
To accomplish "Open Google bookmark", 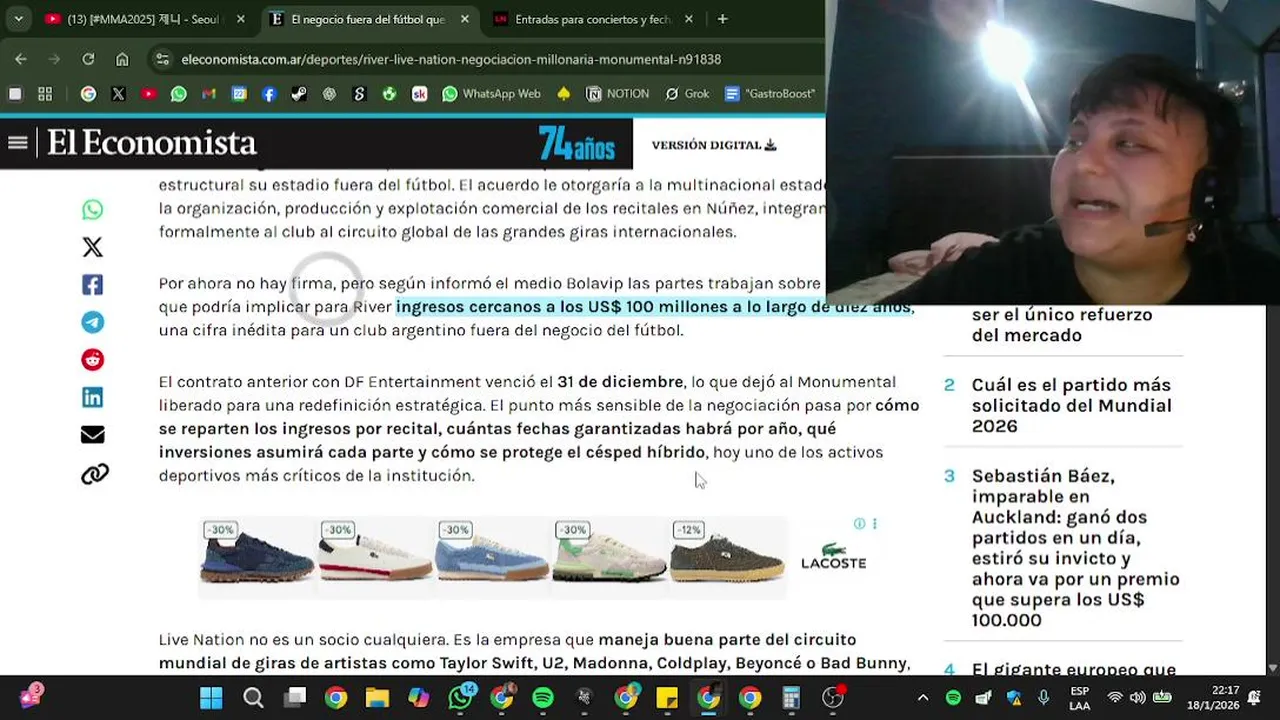I will pos(88,94).
